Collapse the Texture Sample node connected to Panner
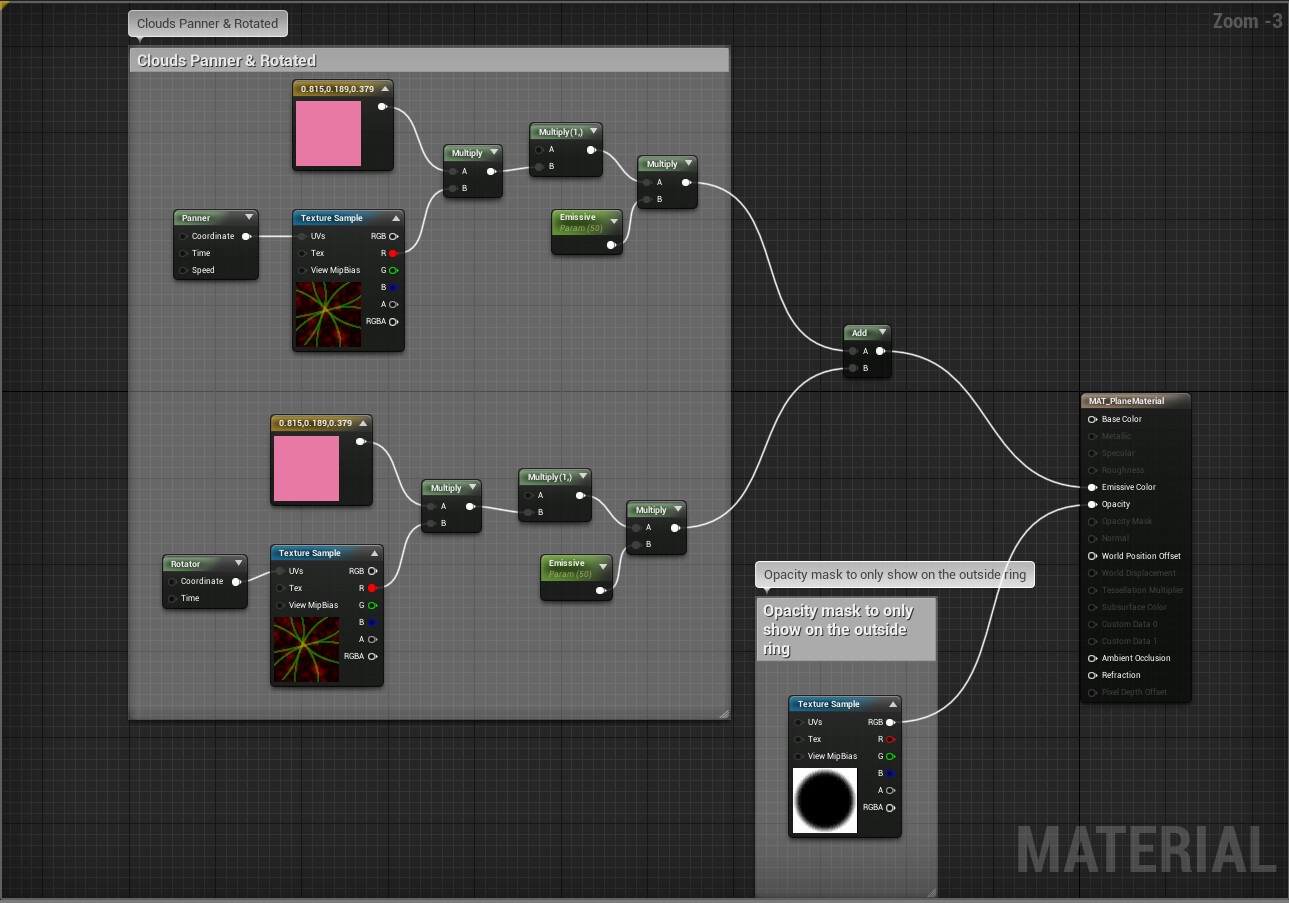The height and width of the screenshot is (903, 1289). pyautogui.click(x=396, y=218)
